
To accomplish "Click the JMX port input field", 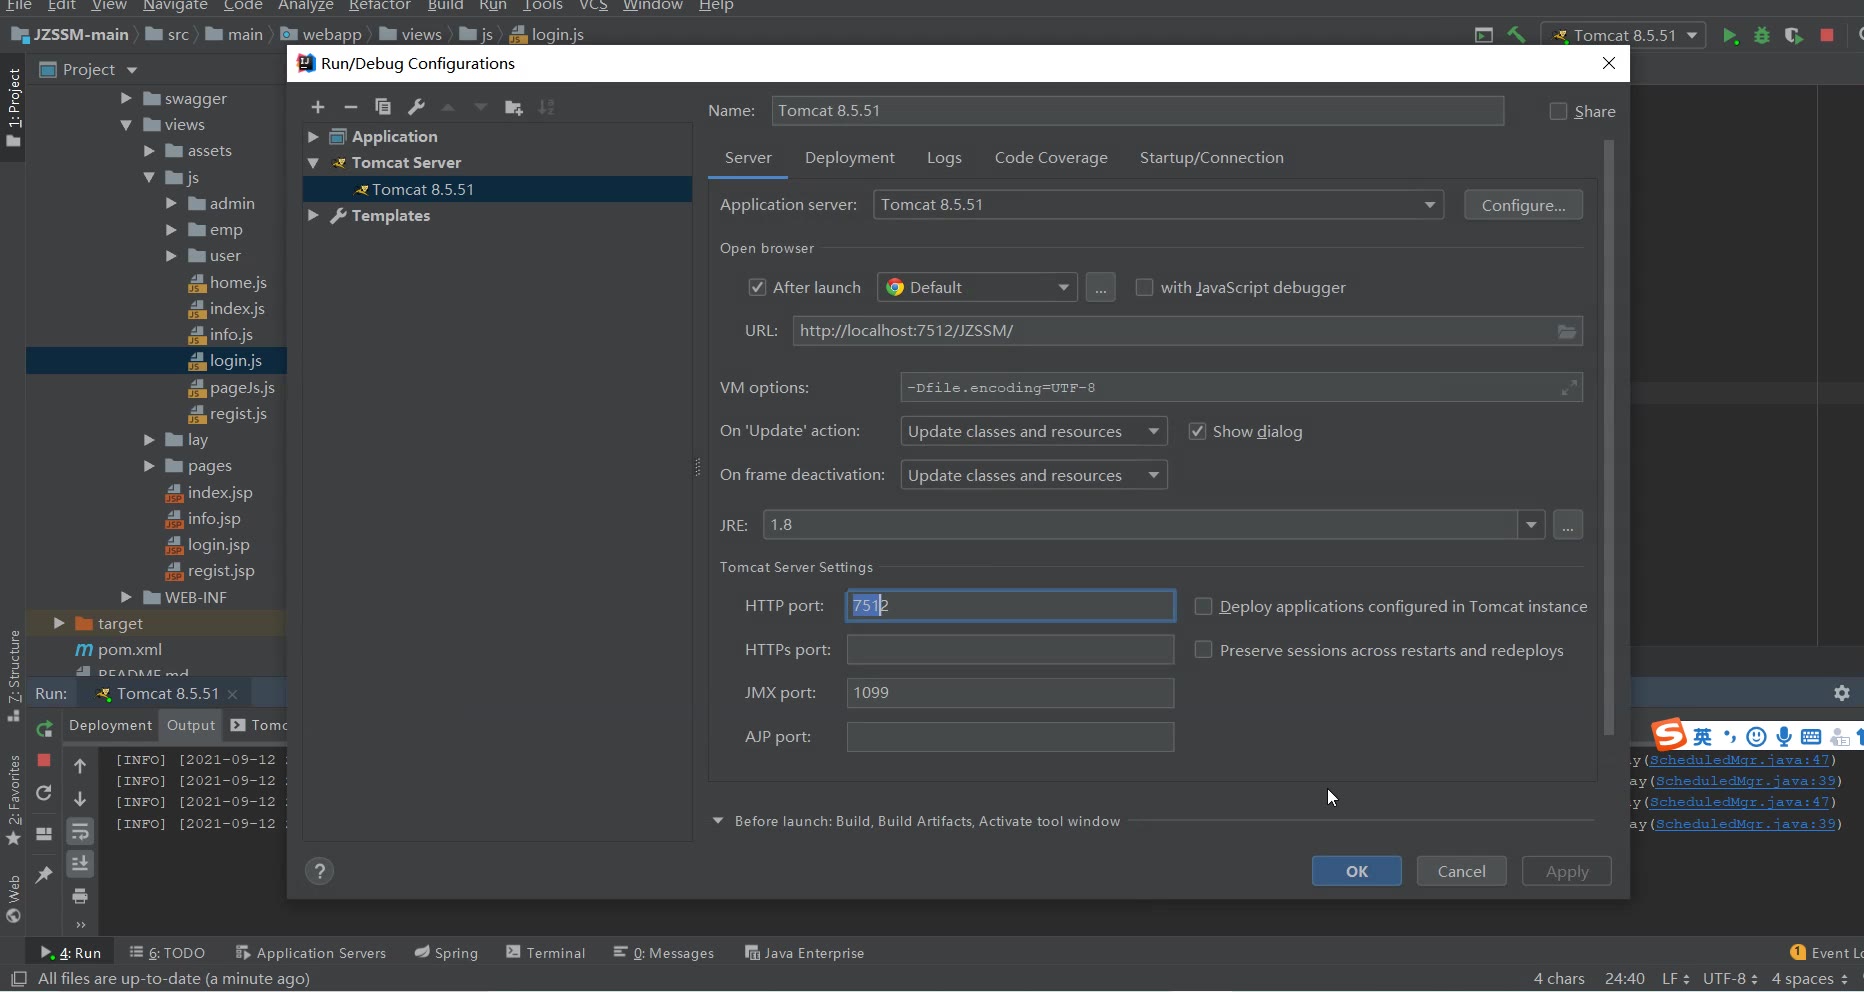I will tap(1010, 693).
